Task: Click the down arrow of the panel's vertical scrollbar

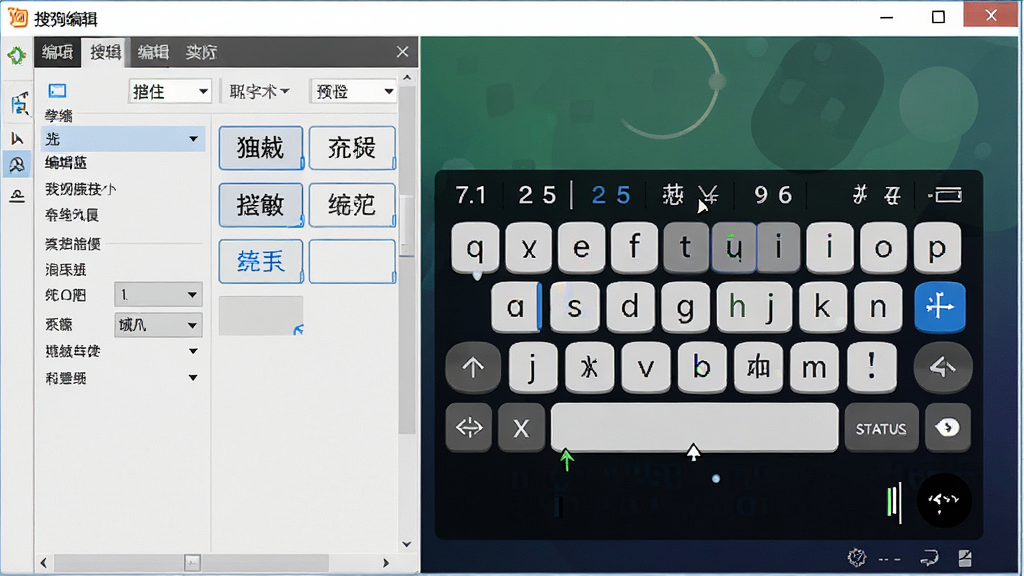Action: click(x=407, y=544)
